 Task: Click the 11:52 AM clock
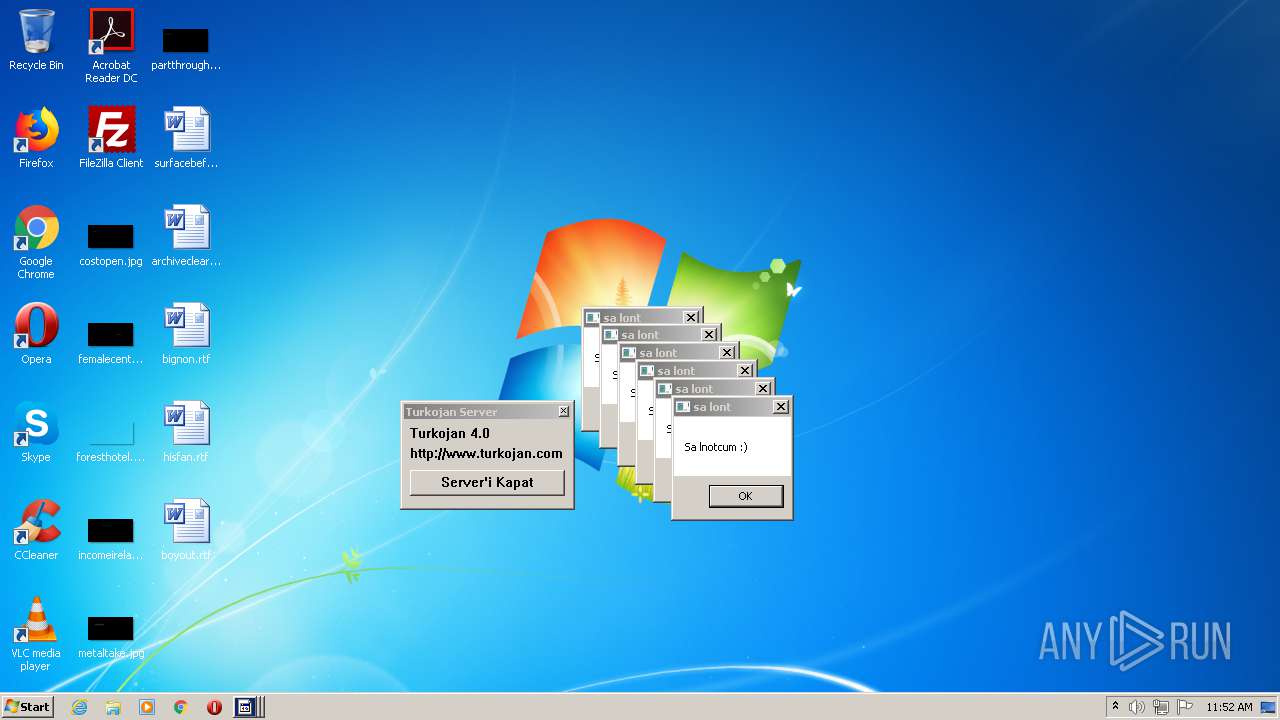coord(1229,707)
